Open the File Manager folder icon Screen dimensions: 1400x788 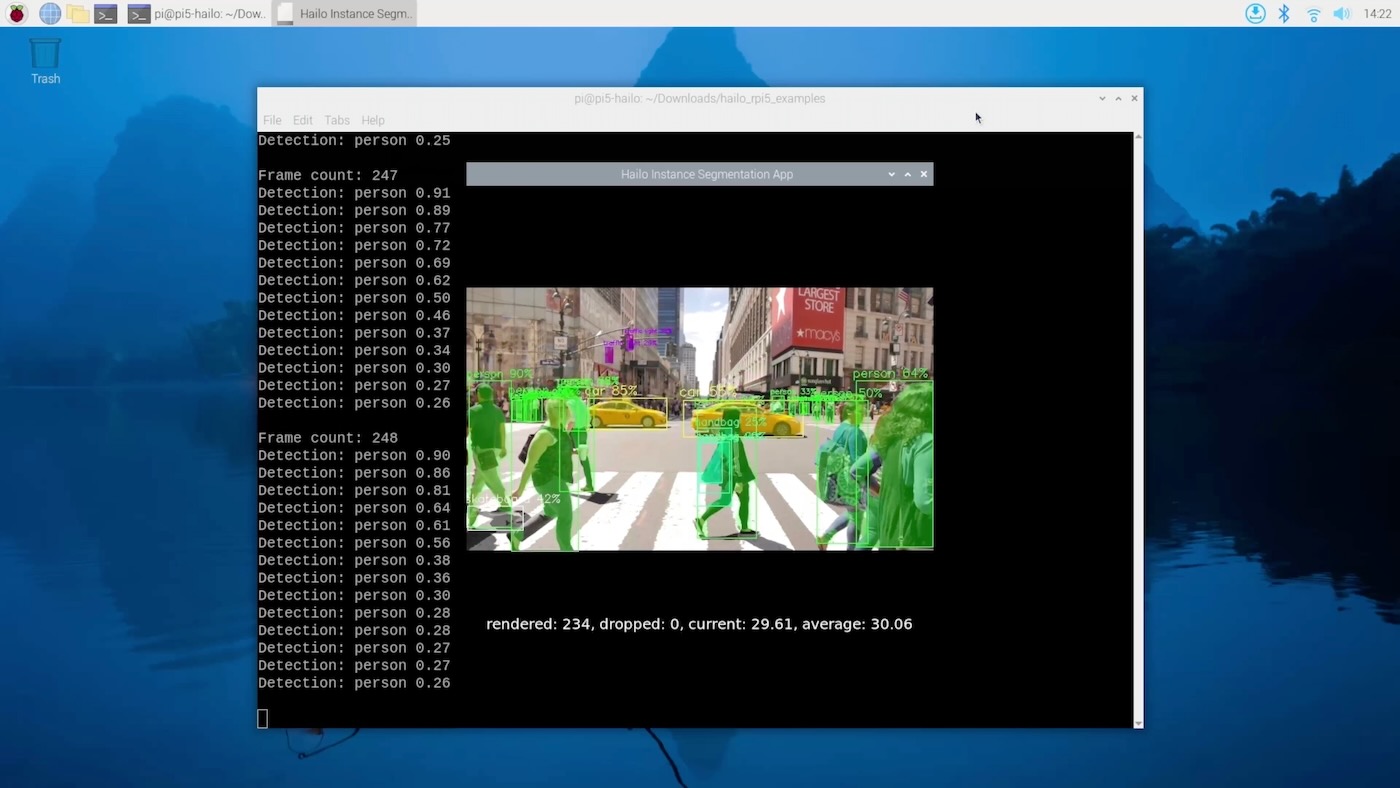(78, 14)
